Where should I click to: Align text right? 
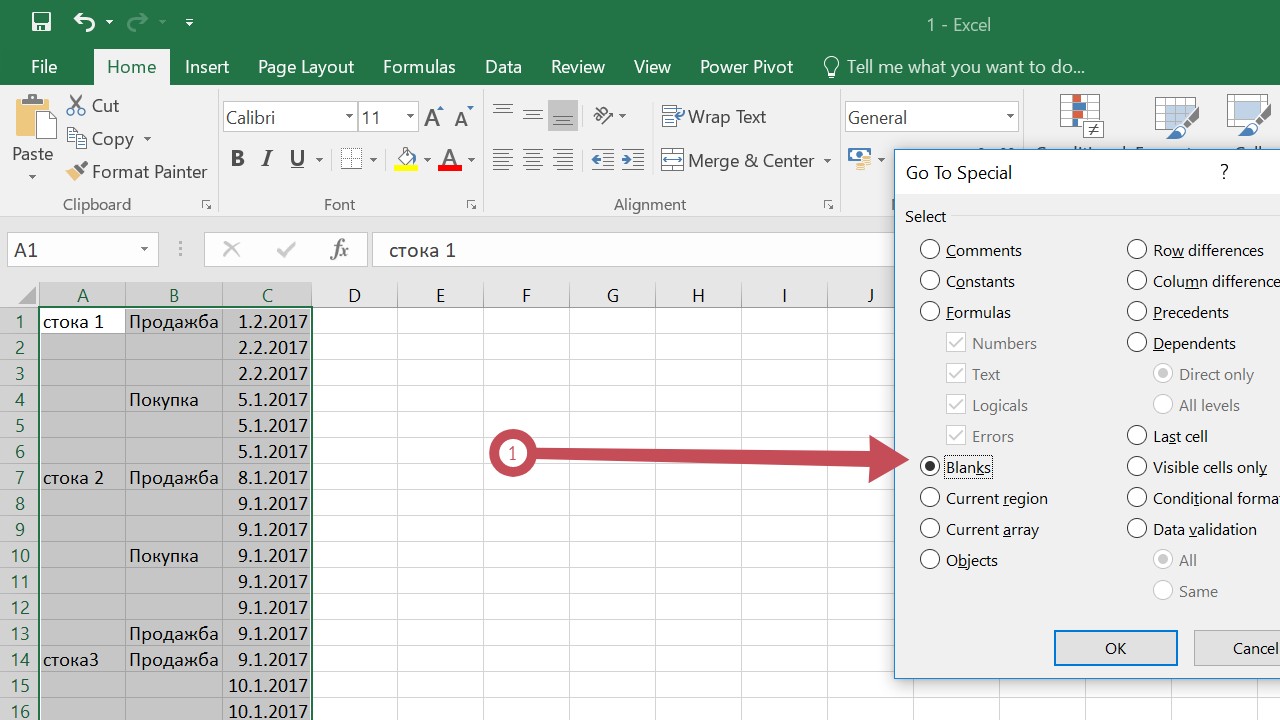point(563,159)
